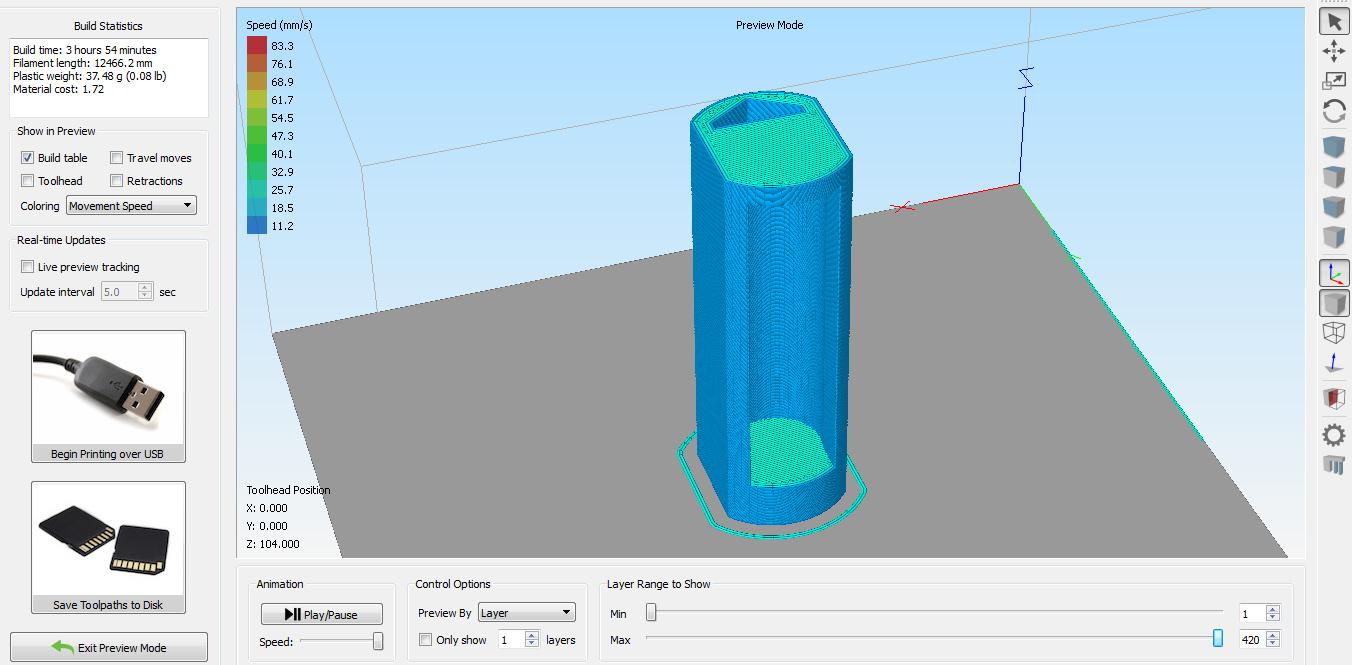
Task: Activate the scale model tool
Action: click(x=1334, y=81)
